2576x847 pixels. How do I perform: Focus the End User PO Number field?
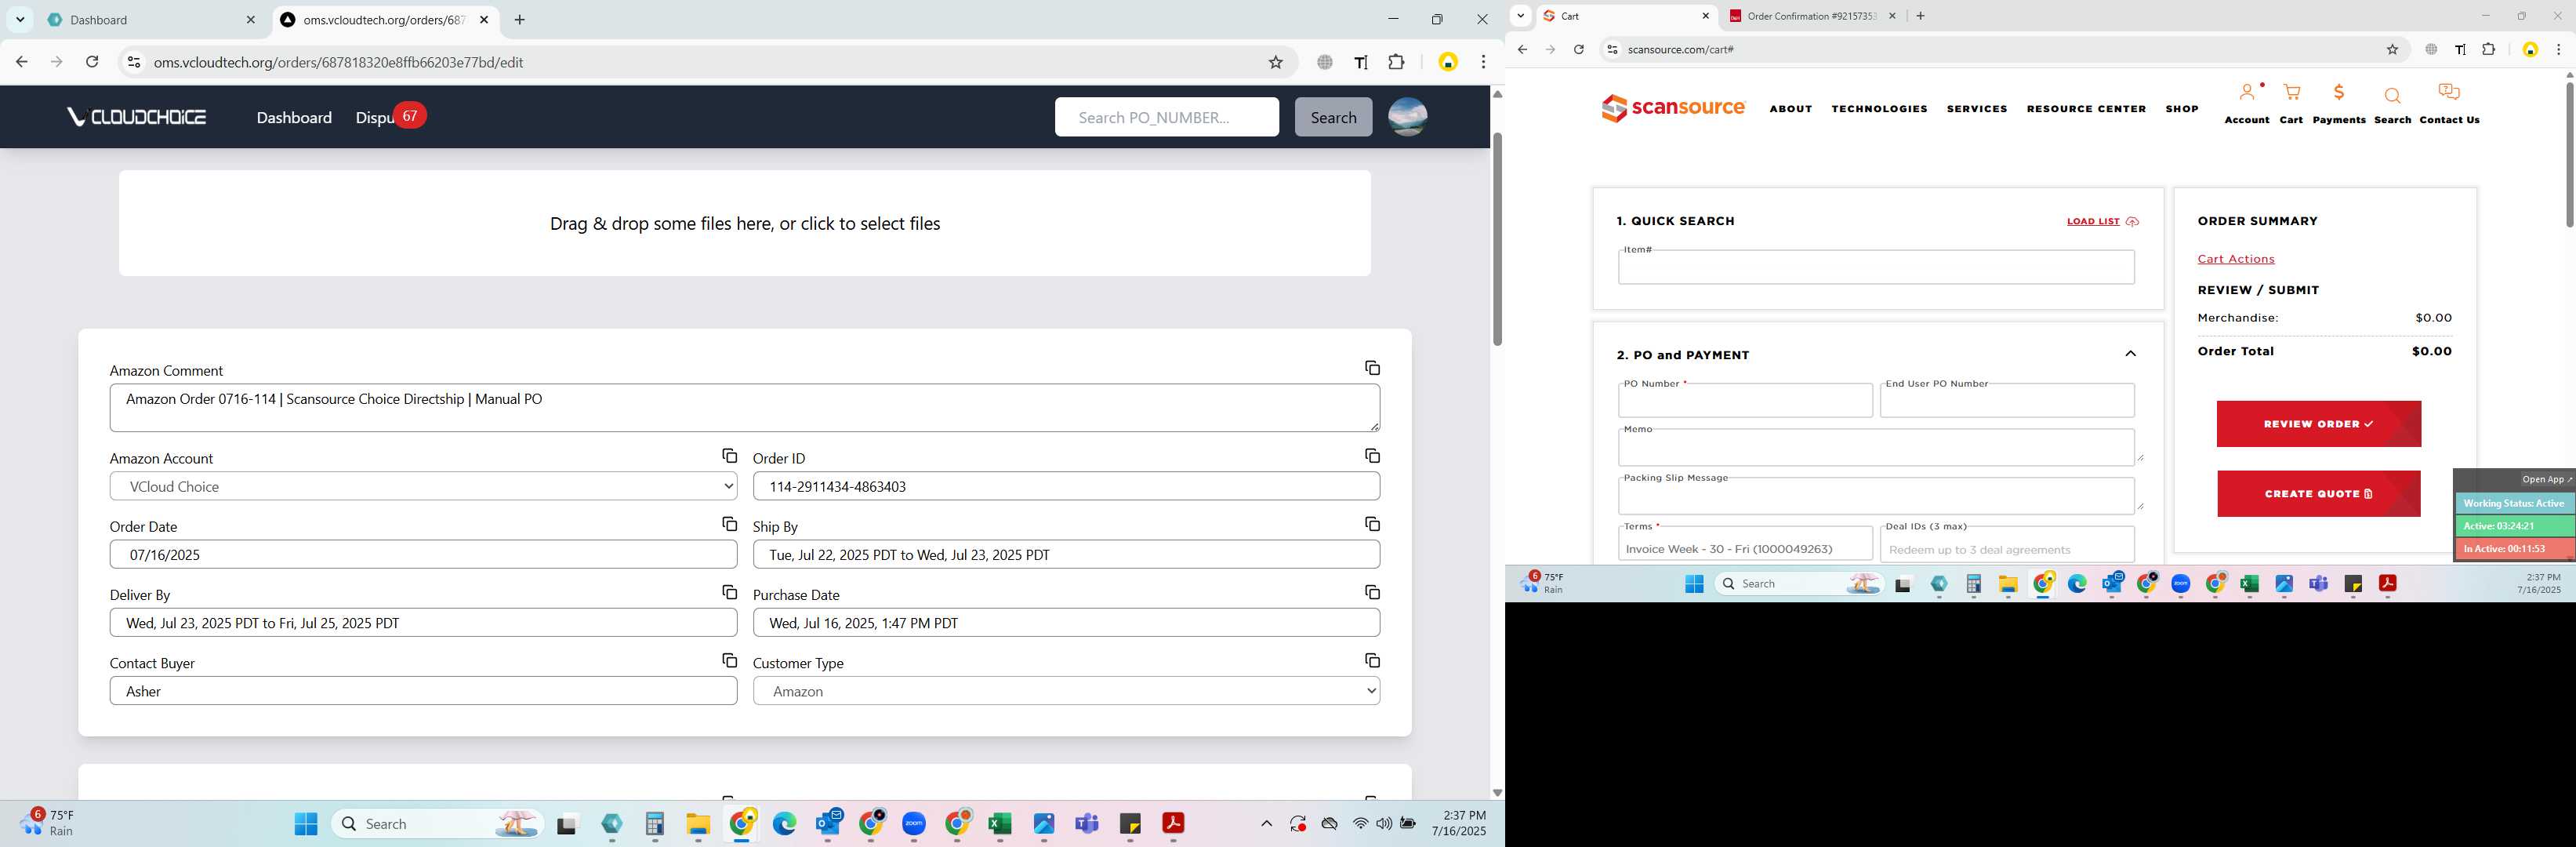click(x=2006, y=400)
